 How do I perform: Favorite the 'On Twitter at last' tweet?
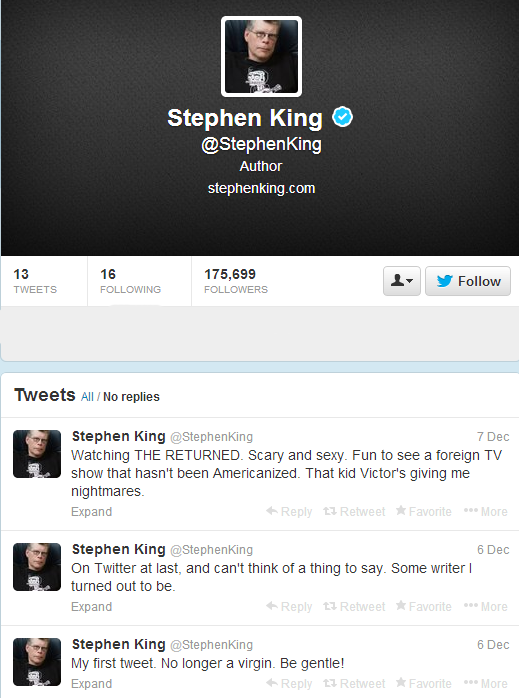point(423,606)
